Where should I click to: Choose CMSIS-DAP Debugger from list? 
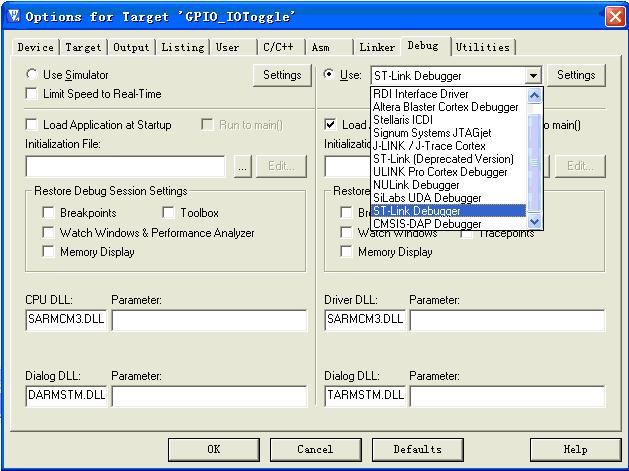click(x=448, y=223)
